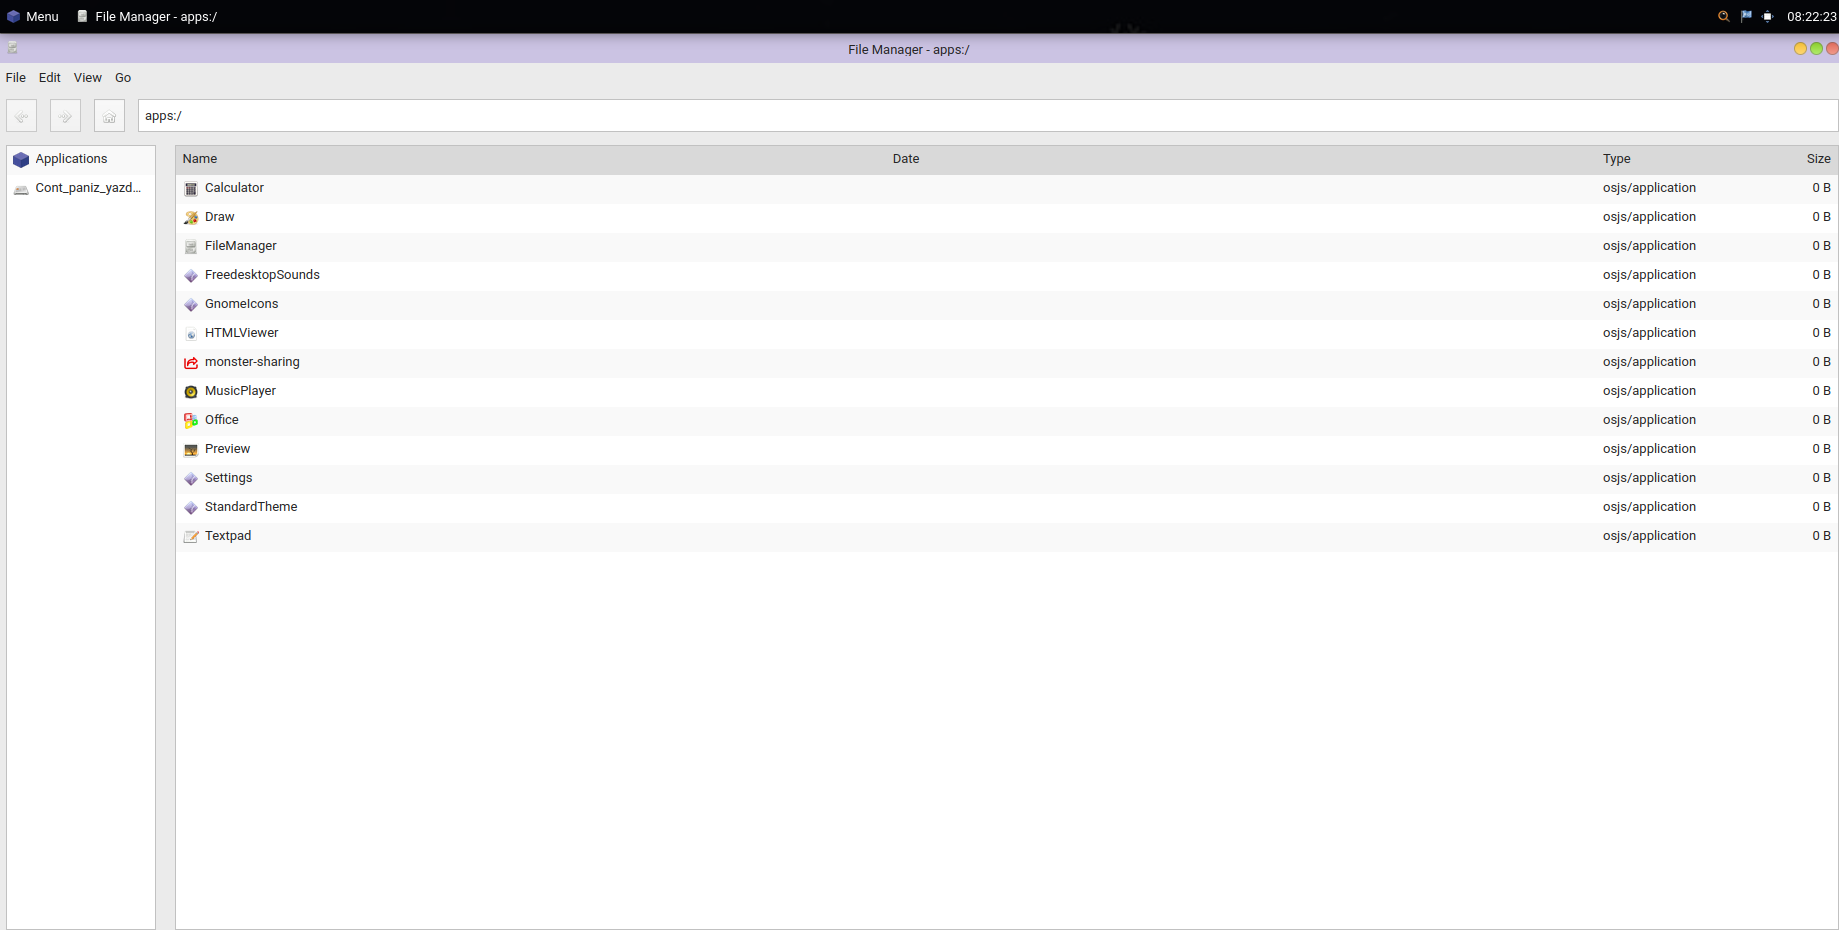Open the View menu
1839x930 pixels.
coord(88,78)
